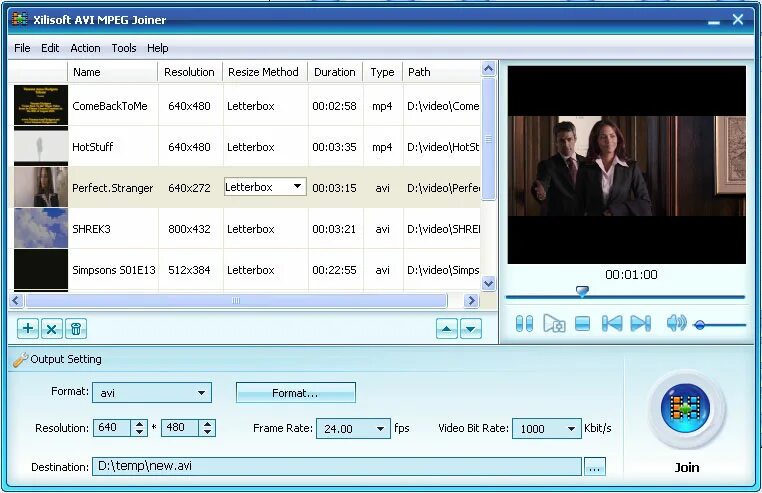The image size is (762, 493).
Task: Click the Join film icon button
Action: [x=686, y=408]
